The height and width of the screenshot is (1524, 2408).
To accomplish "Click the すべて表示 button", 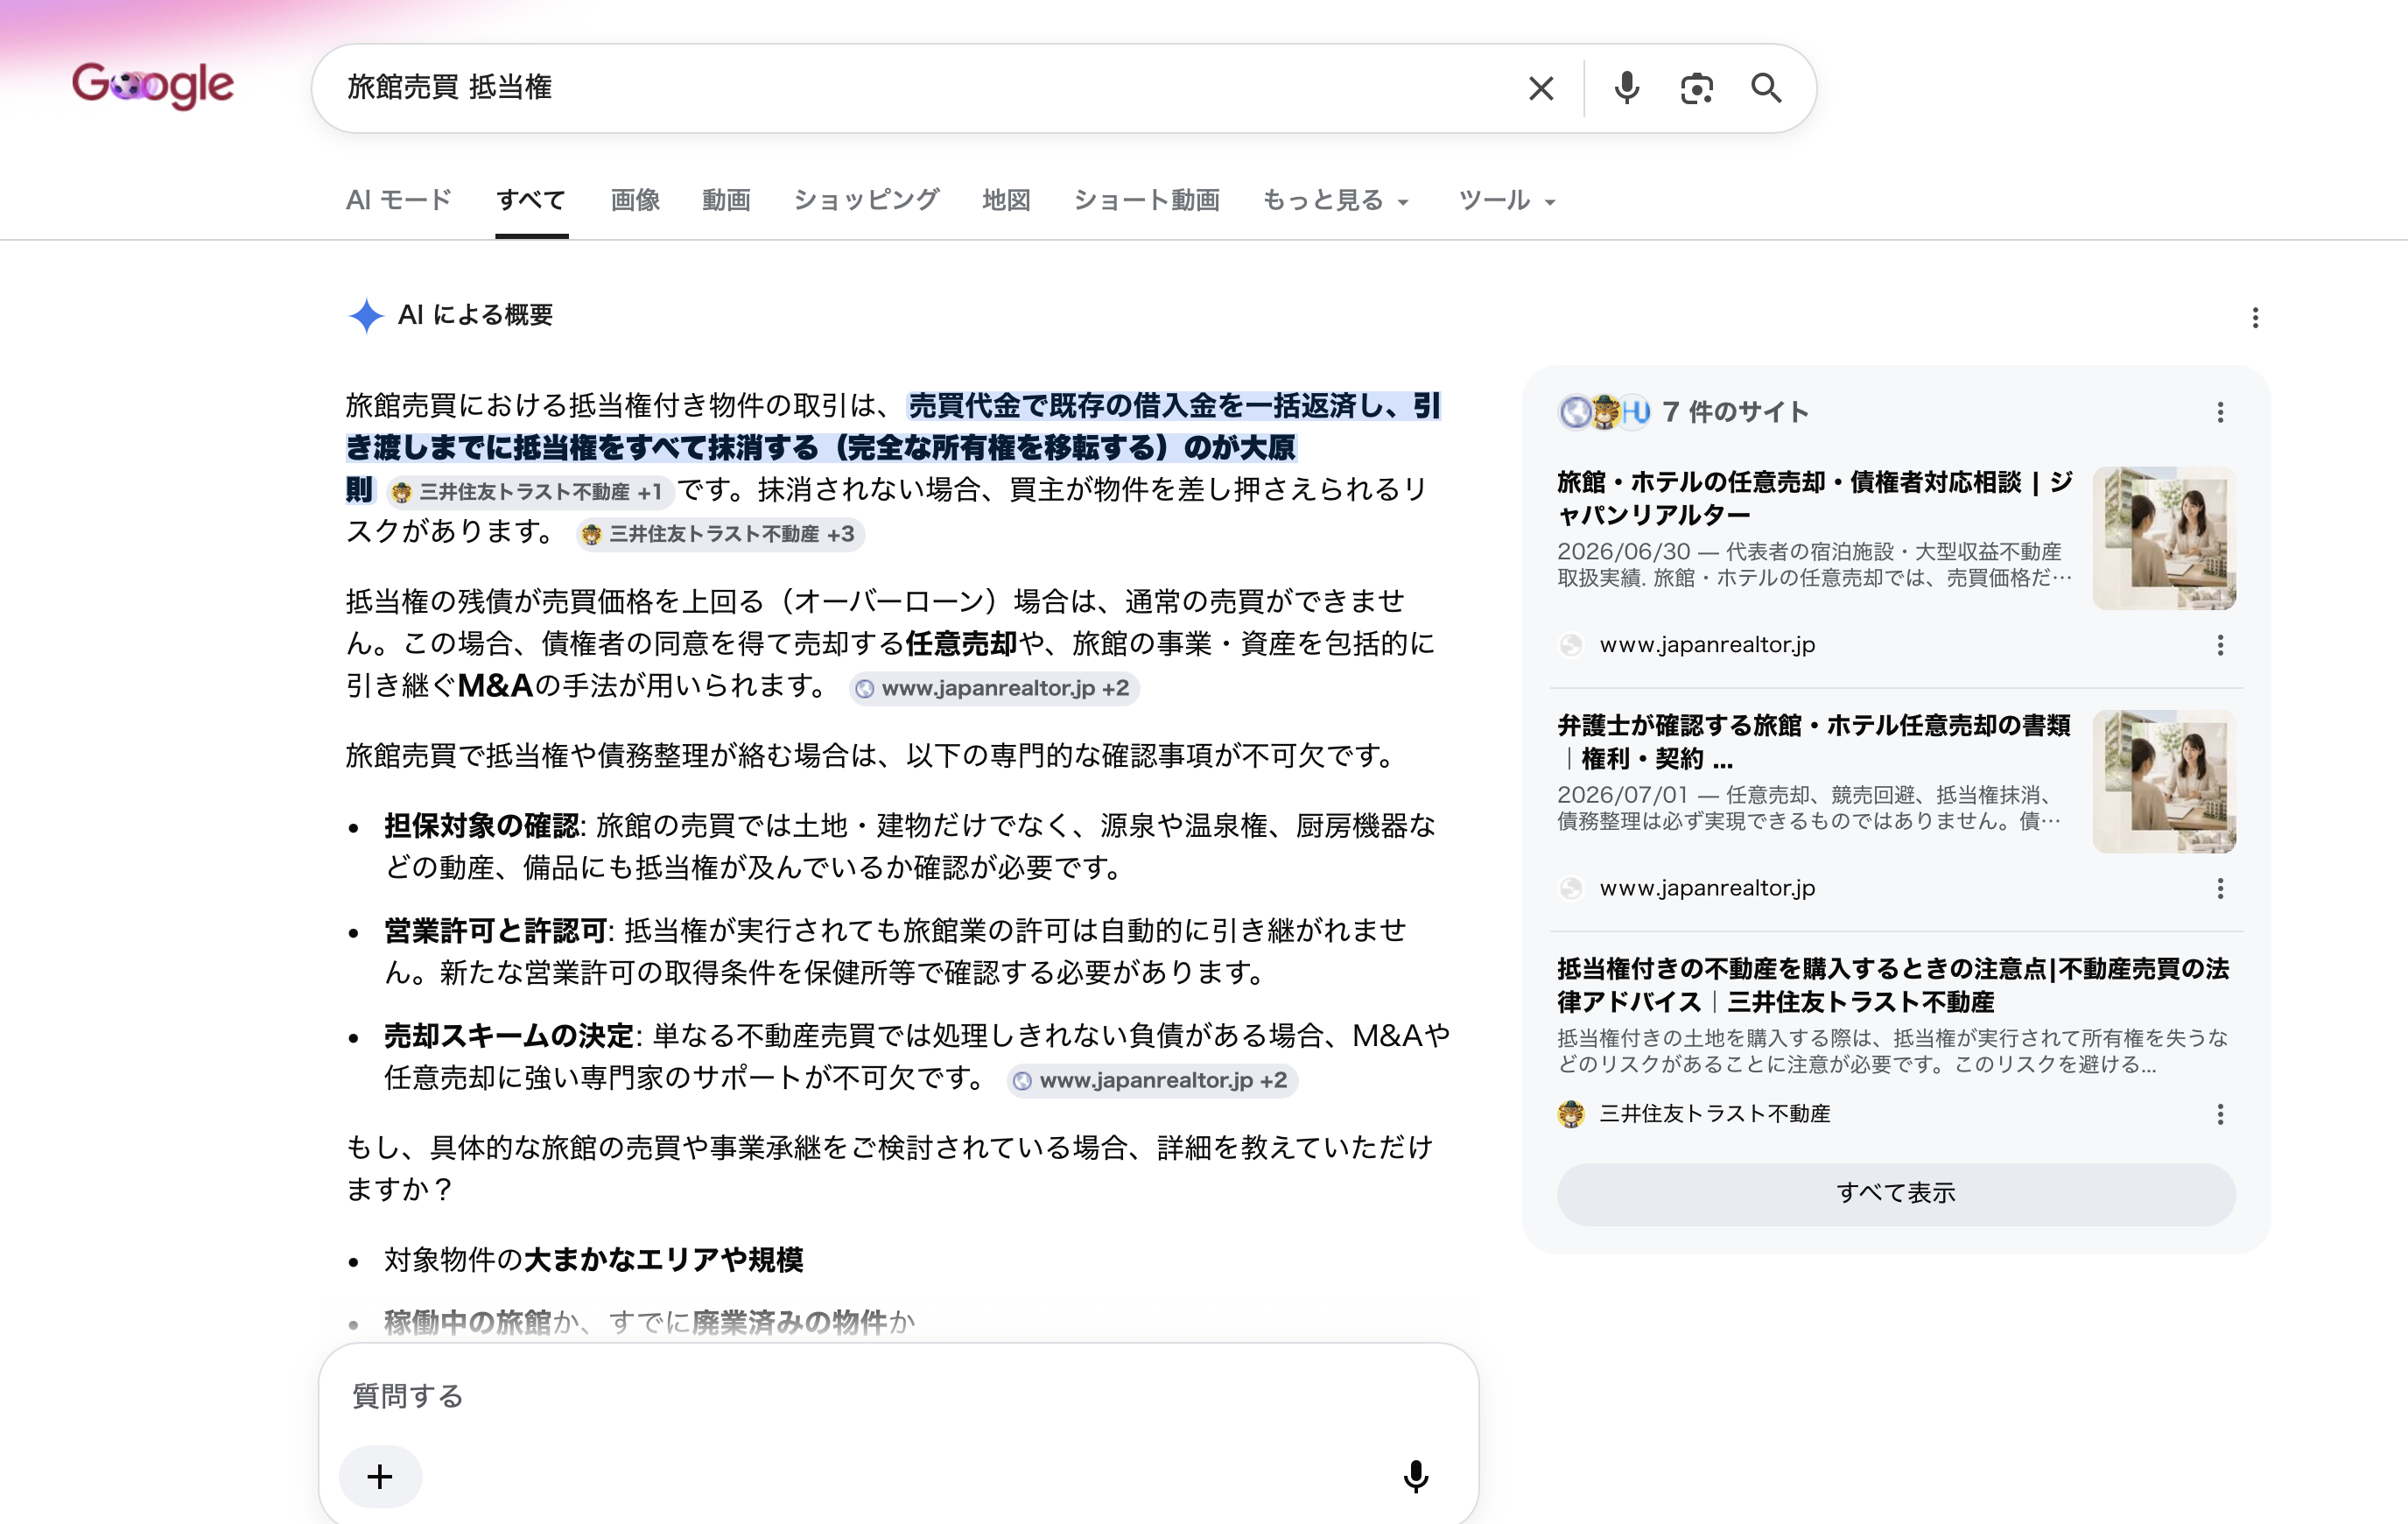I will tap(1896, 1193).
